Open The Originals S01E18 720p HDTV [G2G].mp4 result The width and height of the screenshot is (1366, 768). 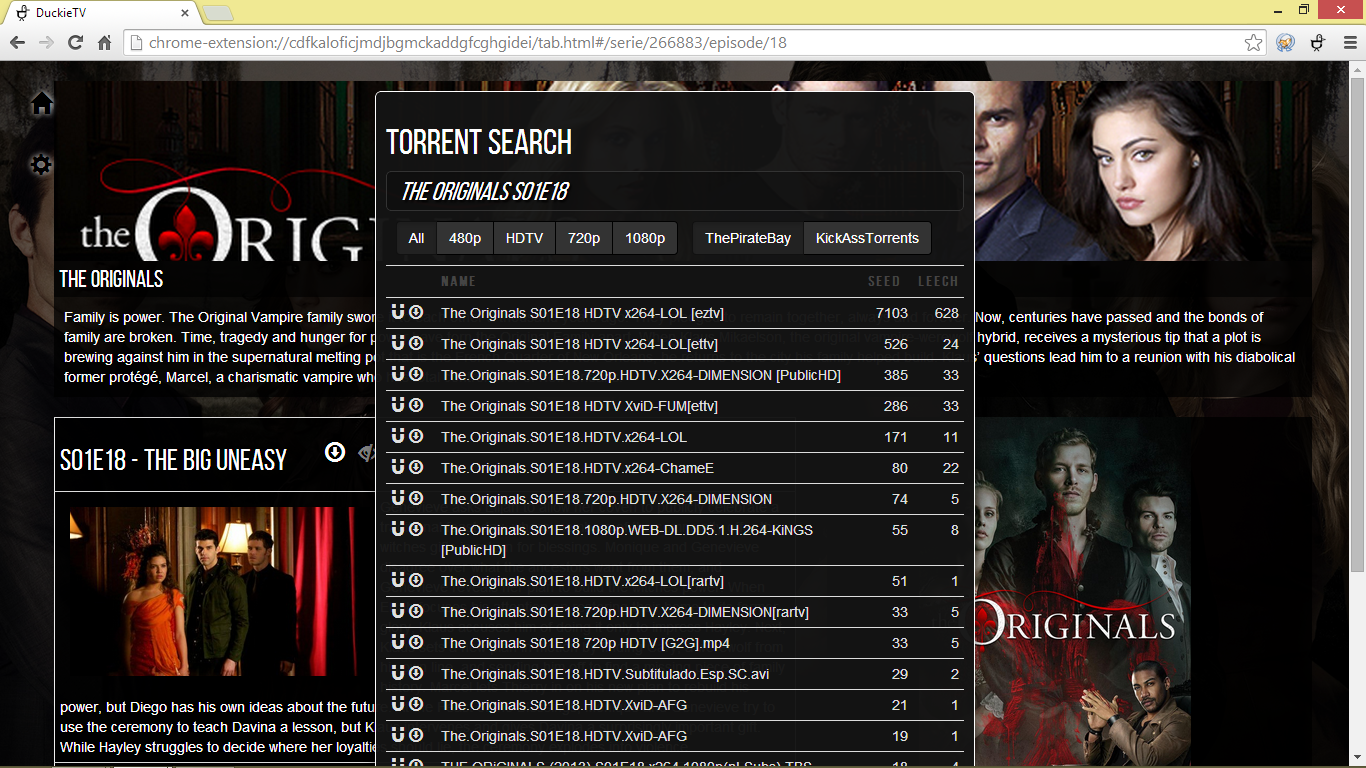[x=585, y=643]
